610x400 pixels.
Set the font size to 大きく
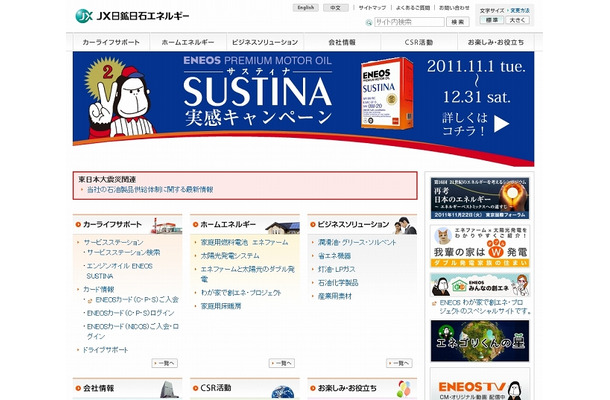pyautogui.click(x=517, y=20)
